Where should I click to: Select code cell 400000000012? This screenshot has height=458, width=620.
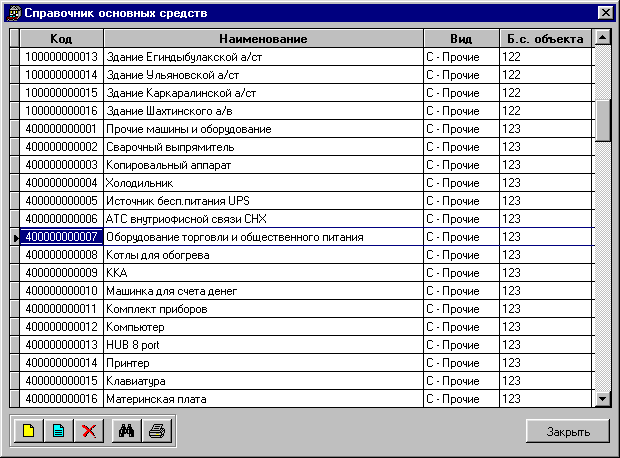tap(61, 327)
